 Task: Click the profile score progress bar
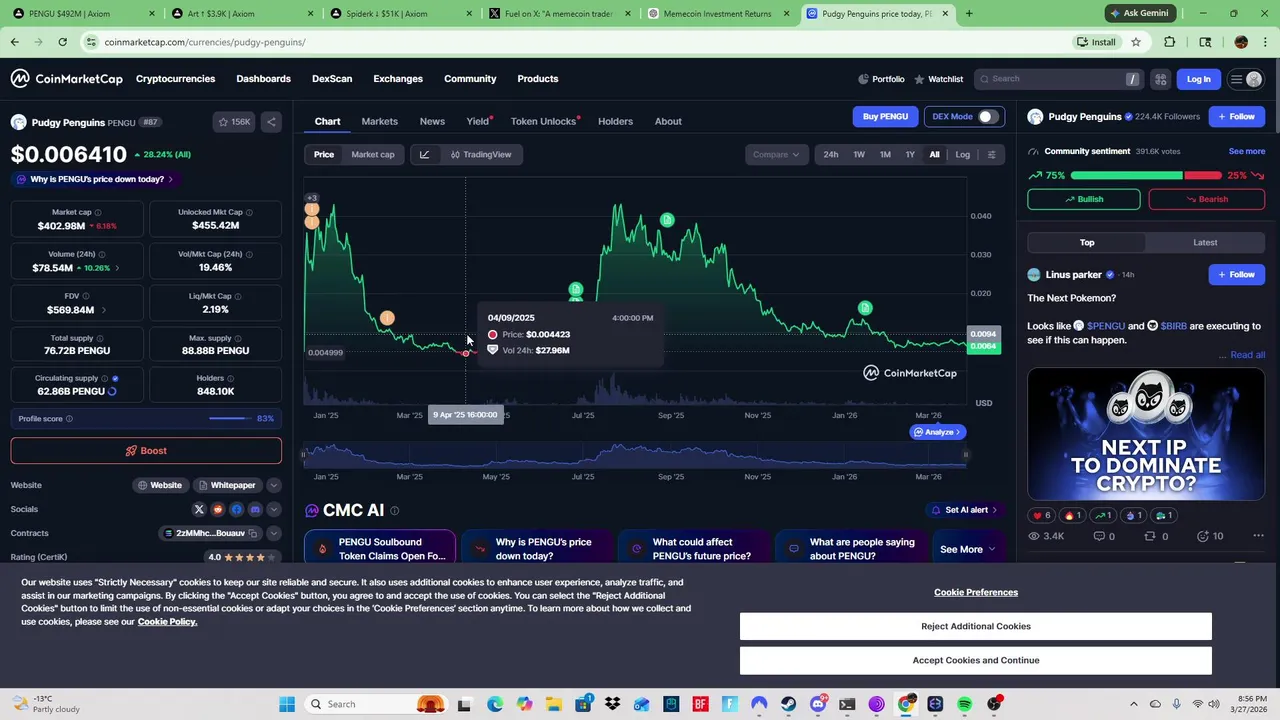tap(229, 418)
